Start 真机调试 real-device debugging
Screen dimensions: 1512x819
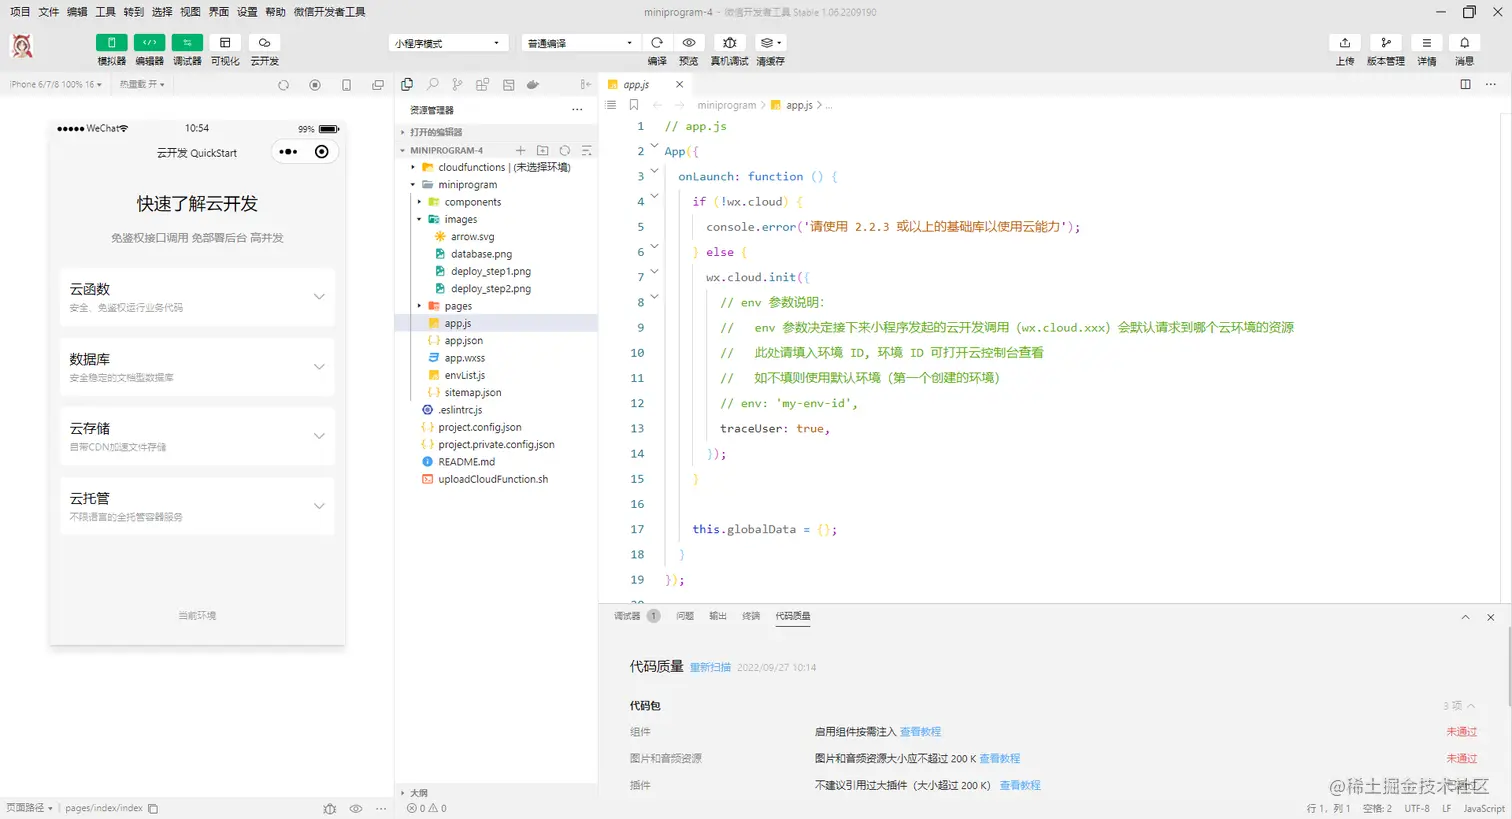point(730,43)
